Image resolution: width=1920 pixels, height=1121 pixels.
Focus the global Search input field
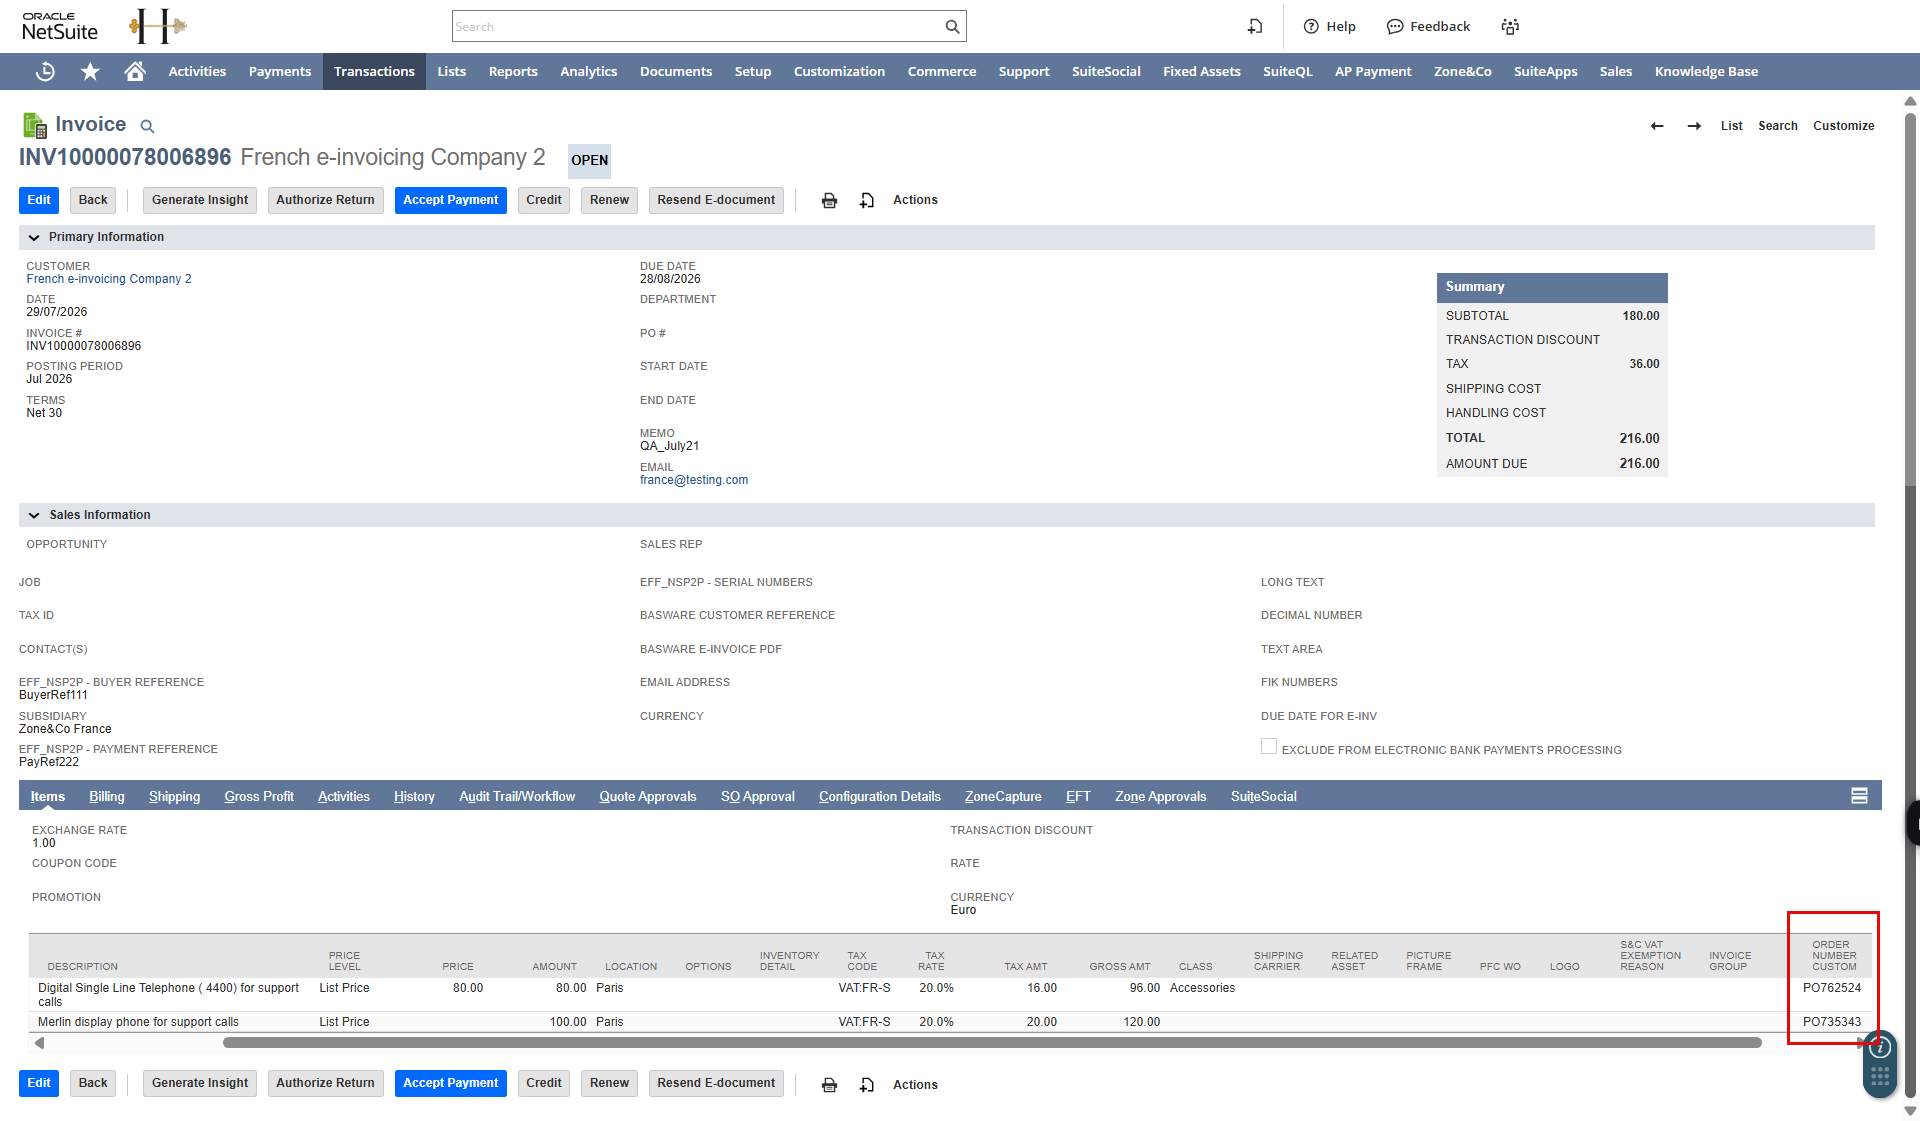tap(698, 27)
